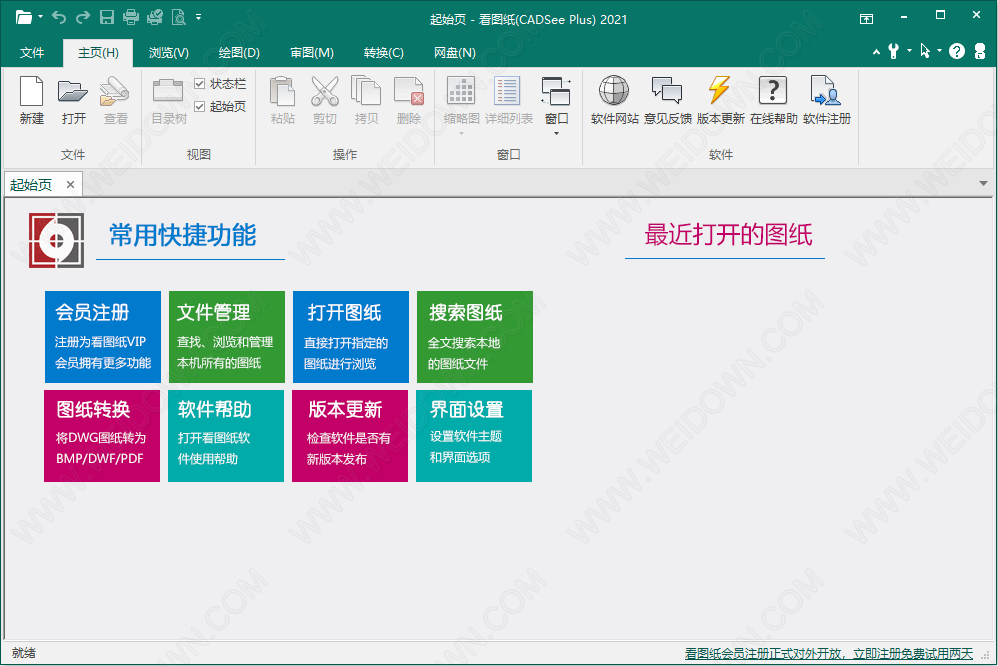
Task: Expand the dropdown arrow beside the cursor icon
Action: (939, 51)
